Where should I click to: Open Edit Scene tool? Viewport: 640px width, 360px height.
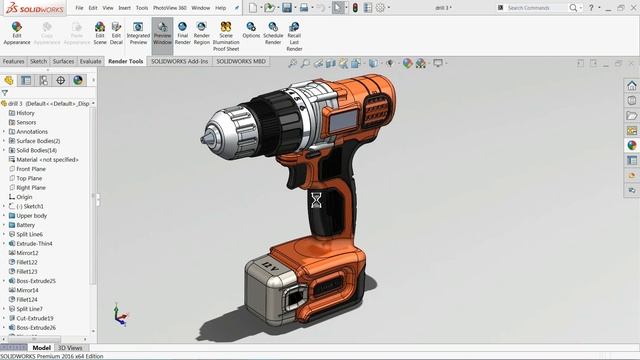click(x=100, y=33)
